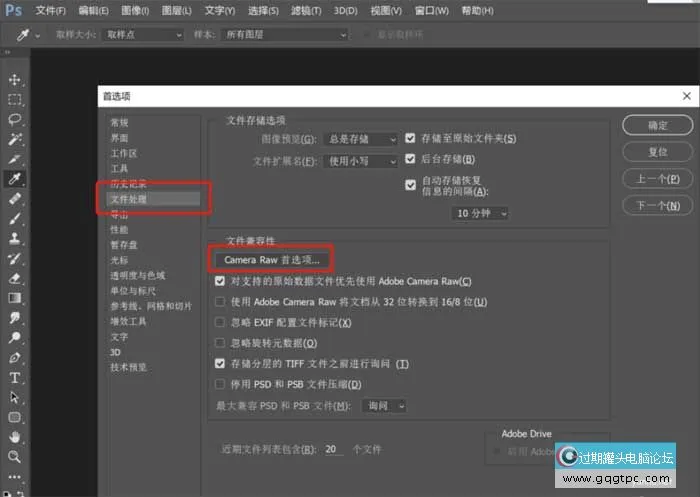Select the Hand tool
Viewport: 700px width, 497px height.
click(x=15, y=437)
